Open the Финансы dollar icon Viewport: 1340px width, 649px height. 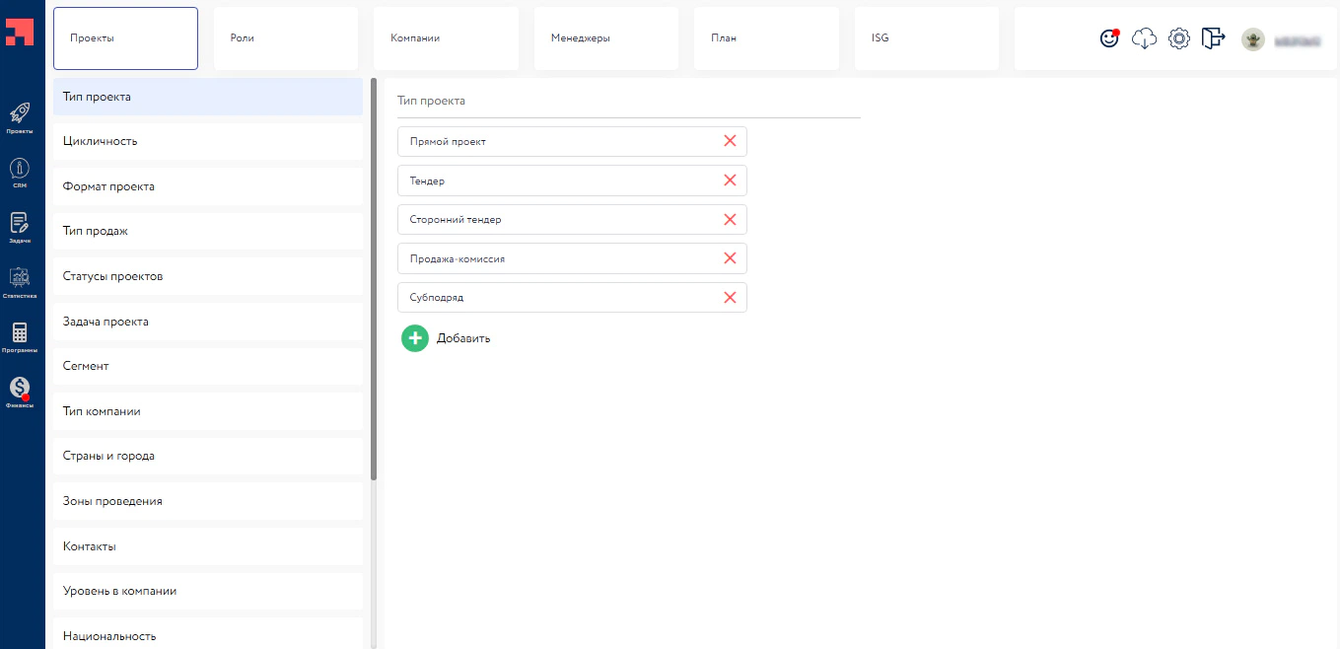point(19,387)
